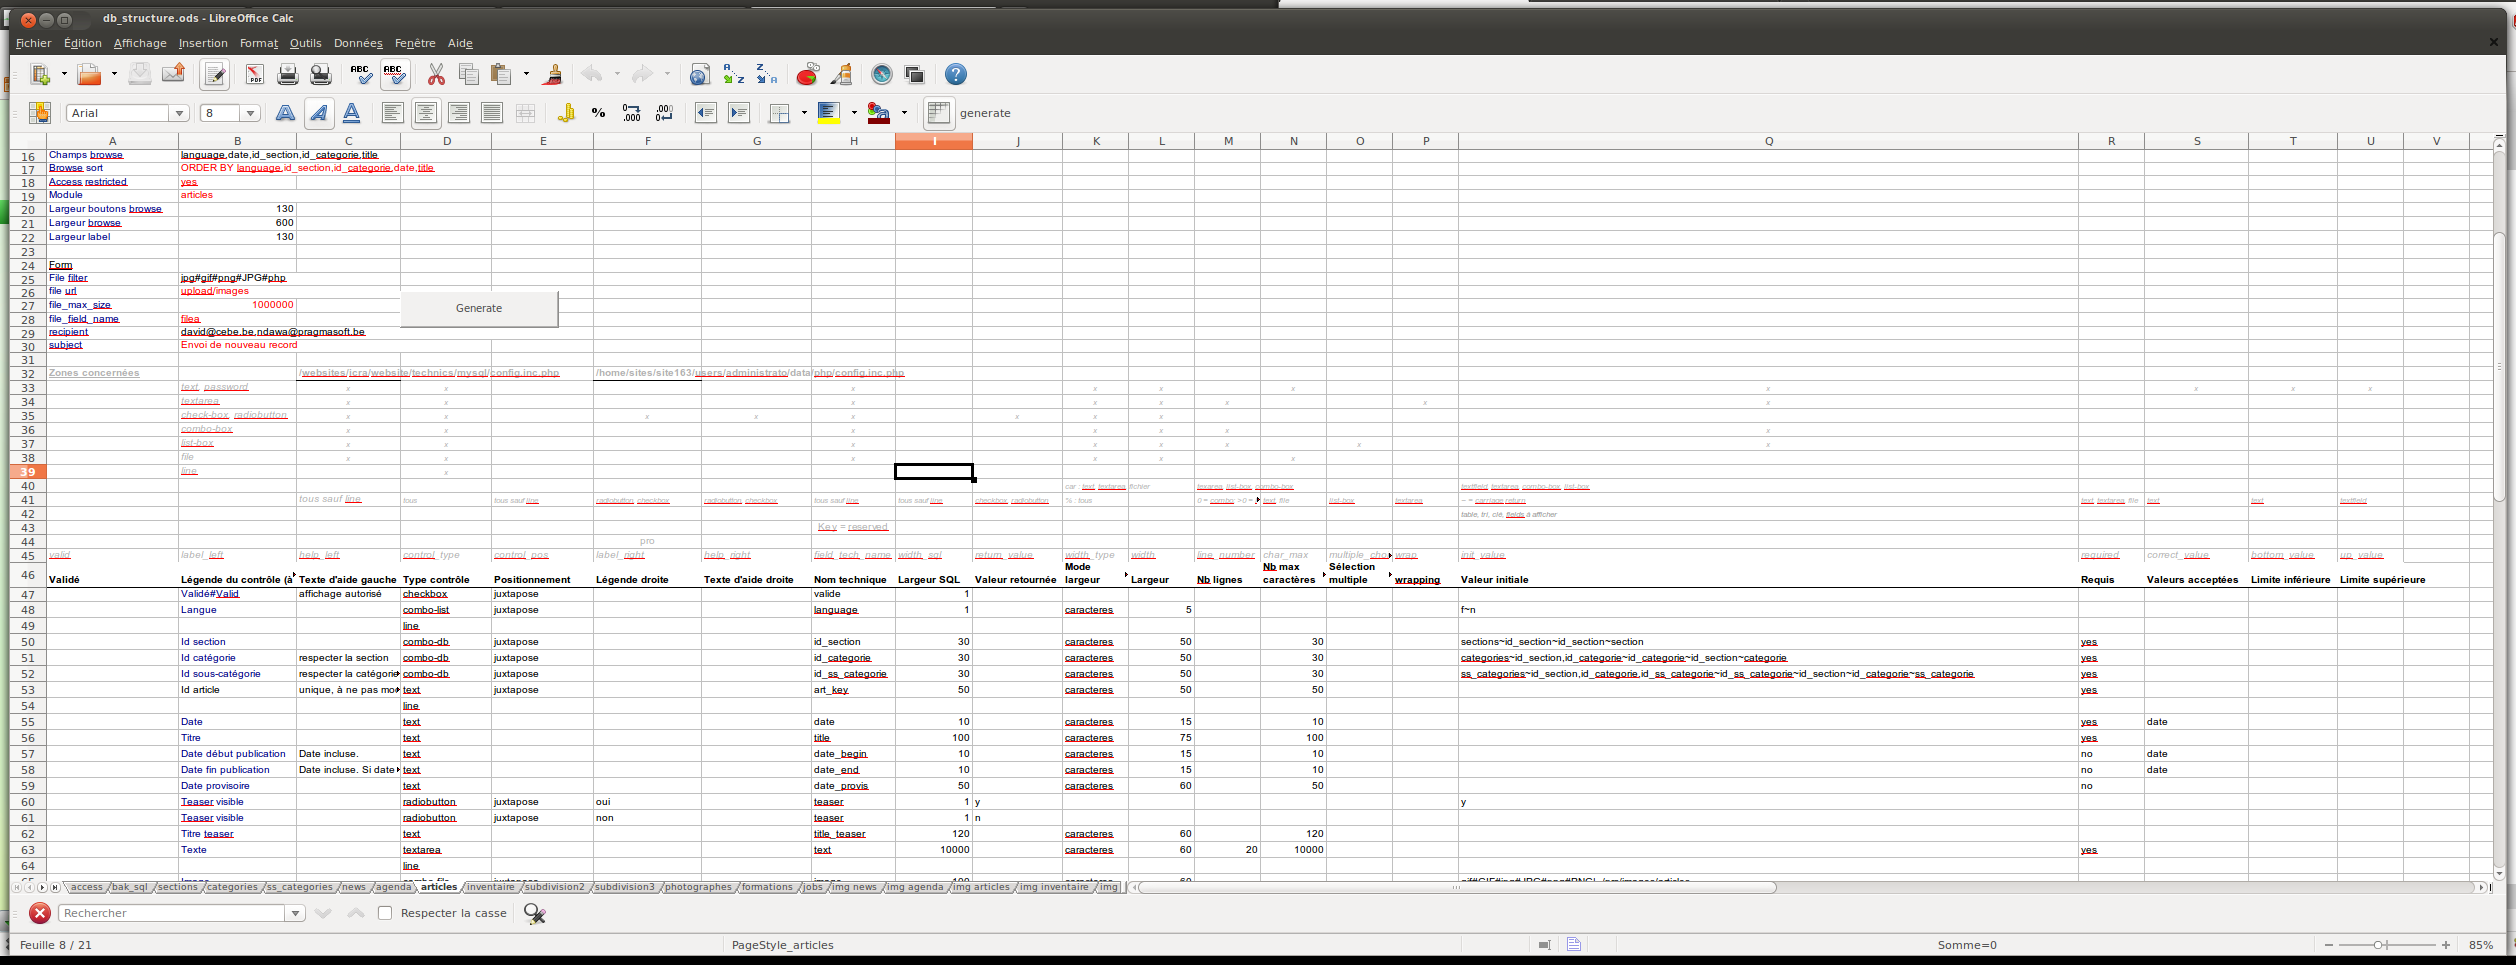Open the Rechercher search history dropdown
The height and width of the screenshot is (965, 2516).
click(x=295, y=913)
